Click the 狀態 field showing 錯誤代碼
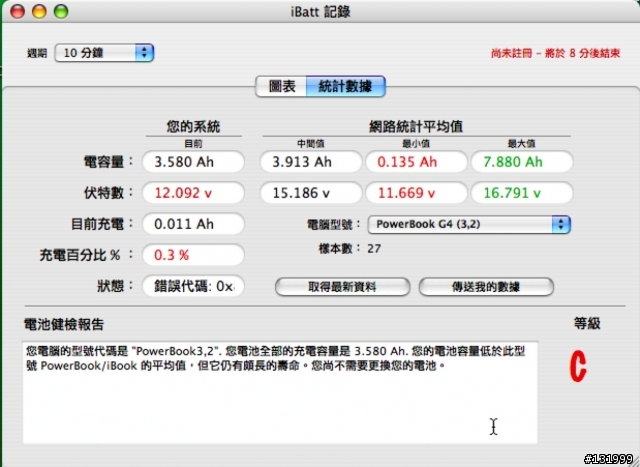The image size is (640, 467). pyautogui.click(x=193, y=286)
